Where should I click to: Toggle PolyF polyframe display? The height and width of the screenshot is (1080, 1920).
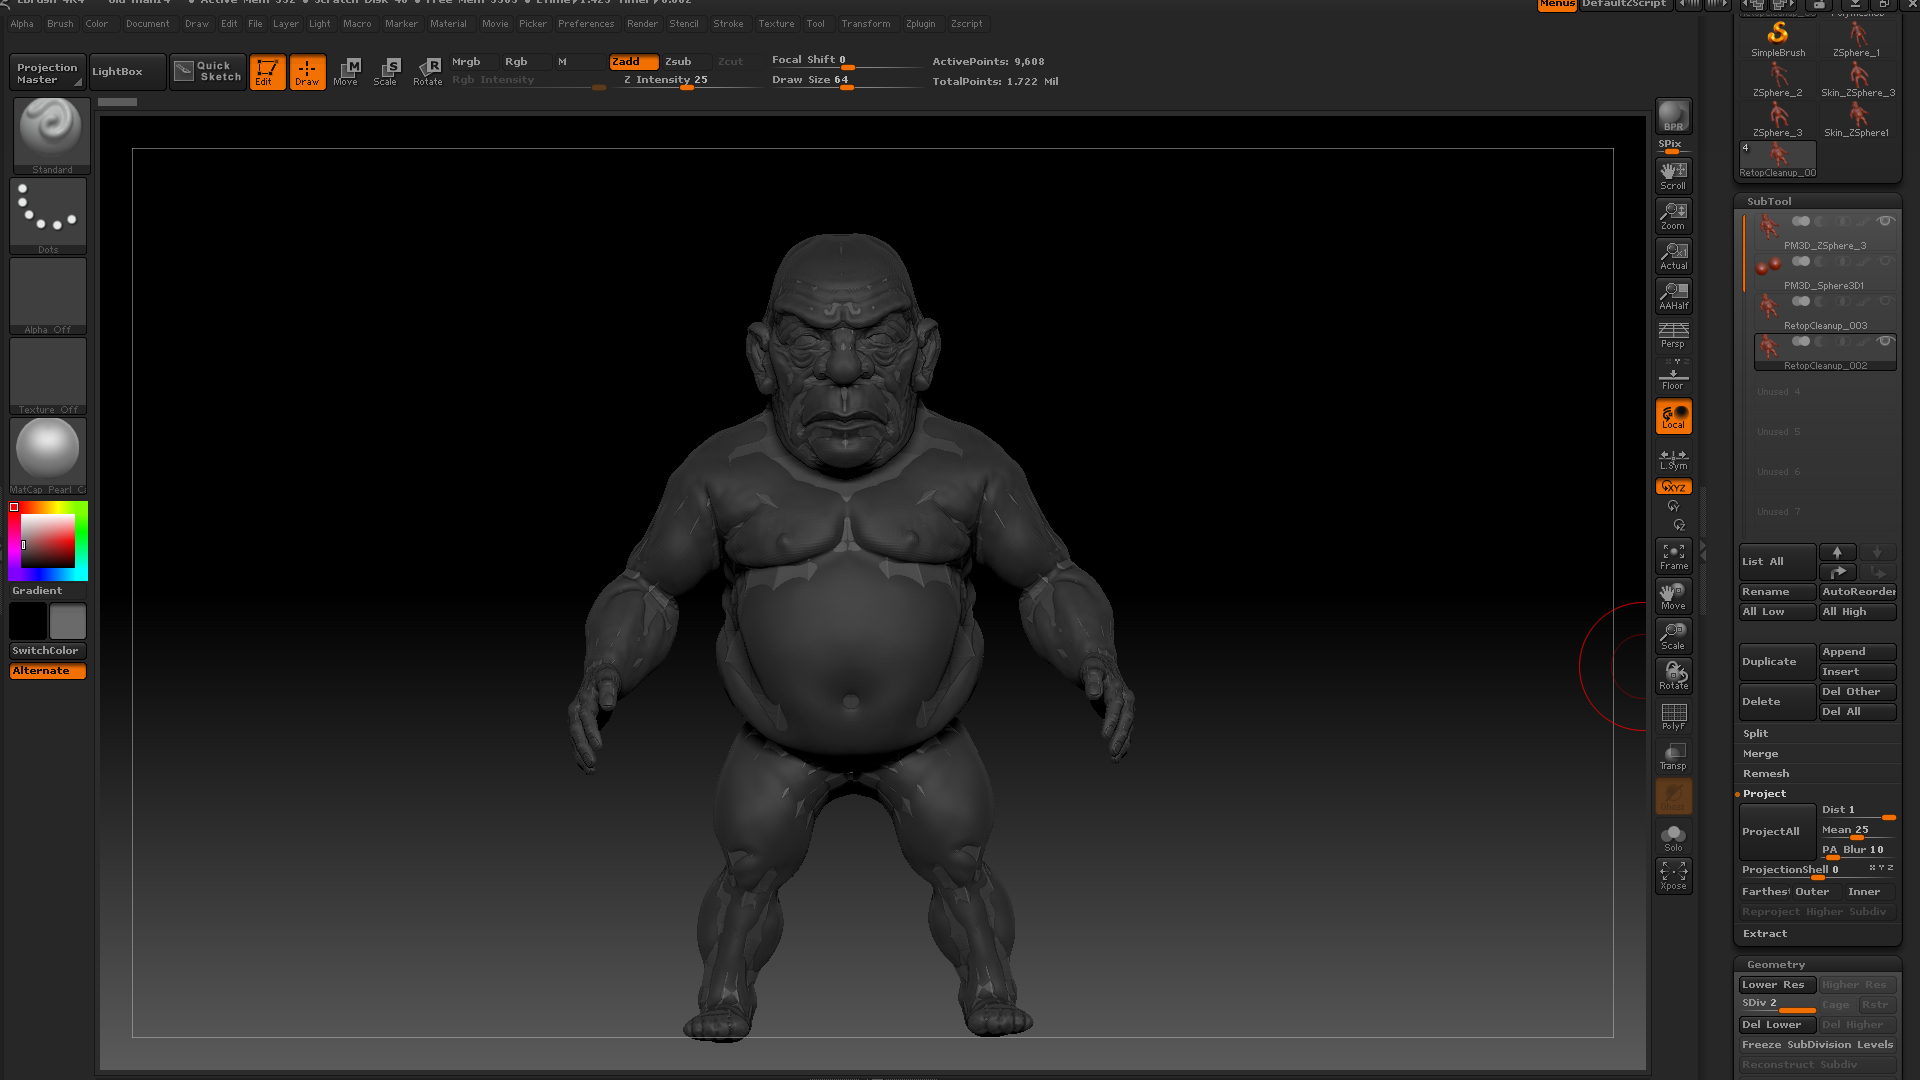[x=1673, y=716]
